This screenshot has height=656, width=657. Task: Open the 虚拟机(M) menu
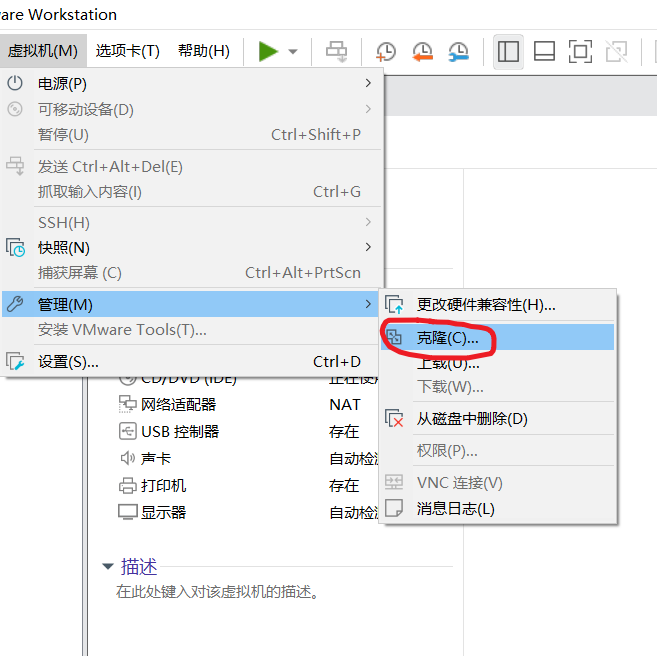tap(43, 51)
